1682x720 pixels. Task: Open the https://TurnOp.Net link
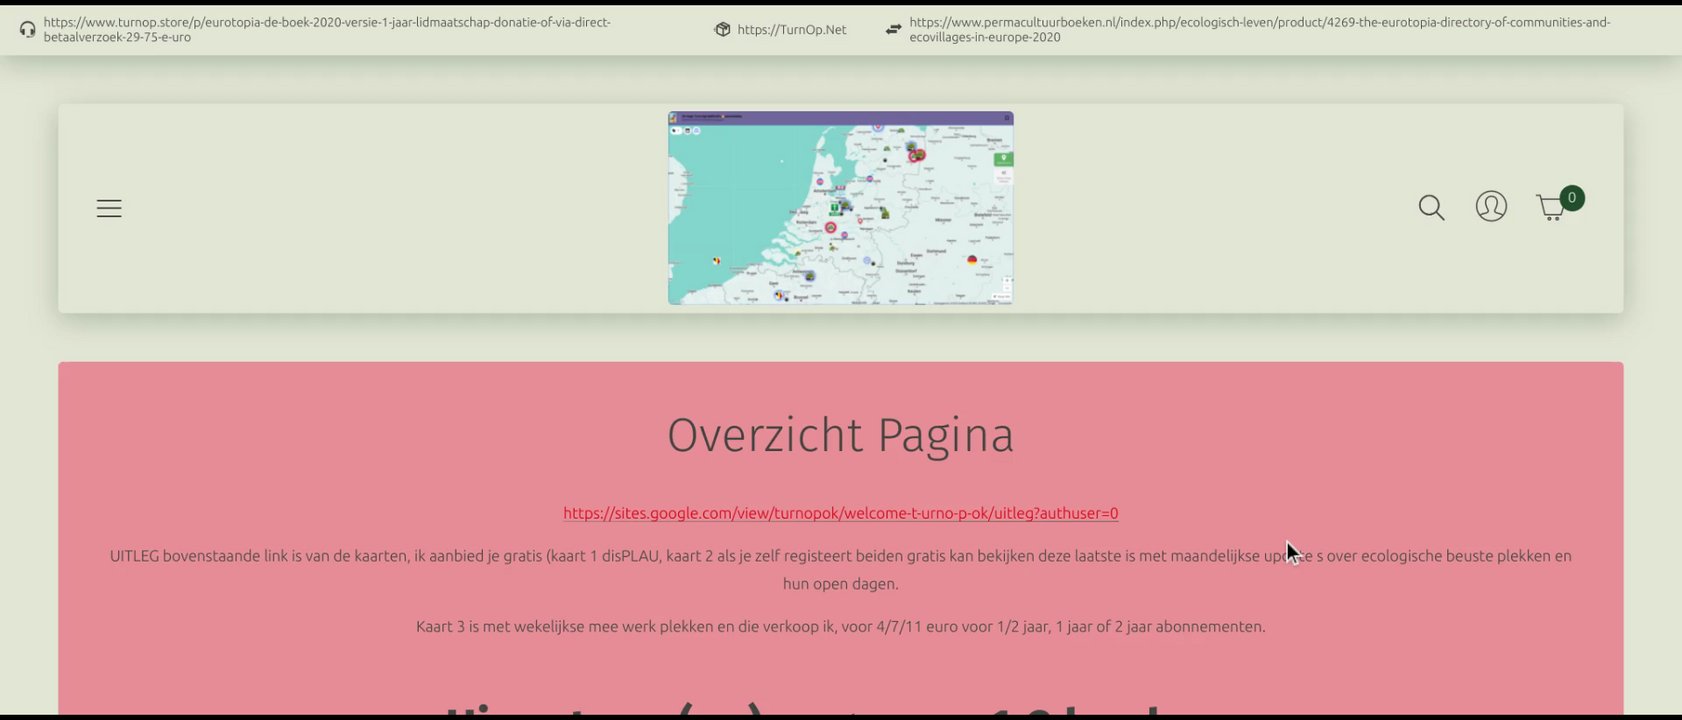click(x=792, y=30)
